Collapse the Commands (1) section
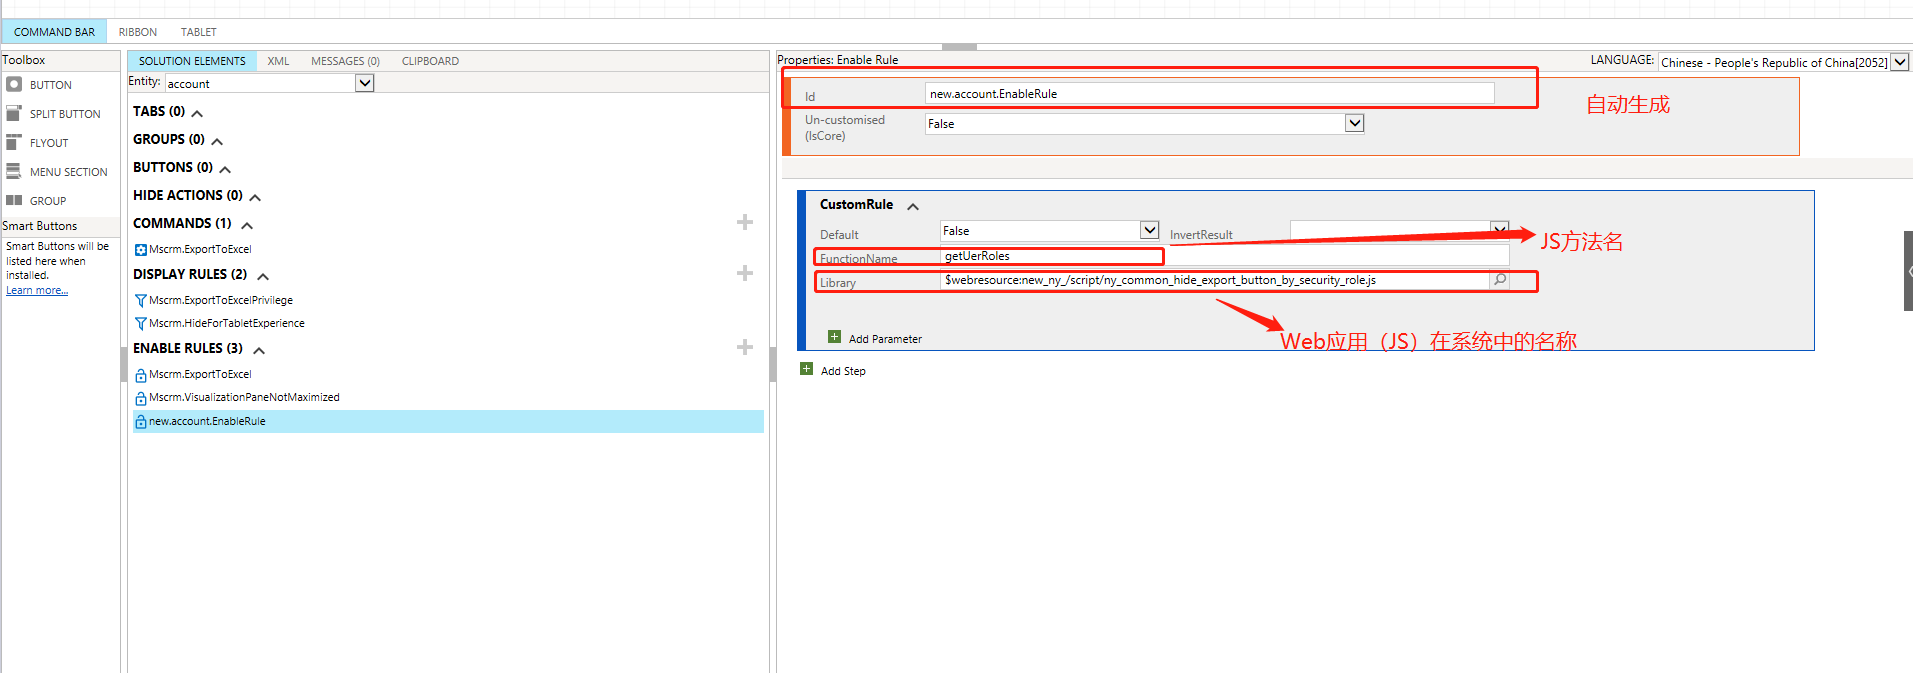The image size is (1913, 673). coord(247,225)
